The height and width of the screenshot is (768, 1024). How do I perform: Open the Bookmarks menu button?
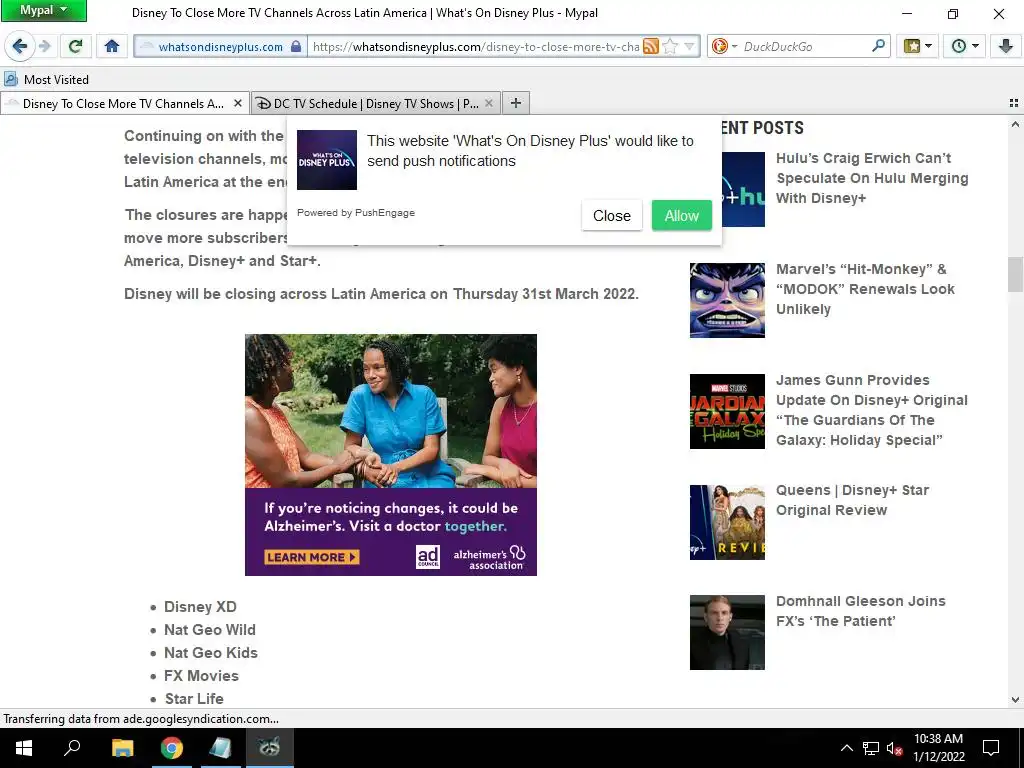click(918, 46)
